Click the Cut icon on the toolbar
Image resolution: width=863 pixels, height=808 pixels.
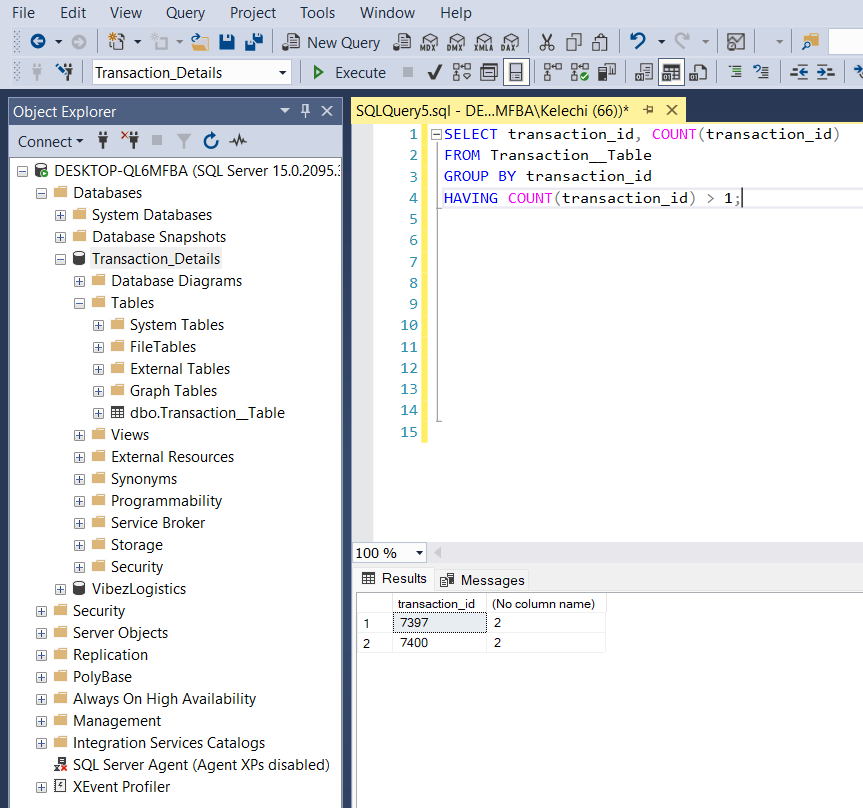[547, 44]
